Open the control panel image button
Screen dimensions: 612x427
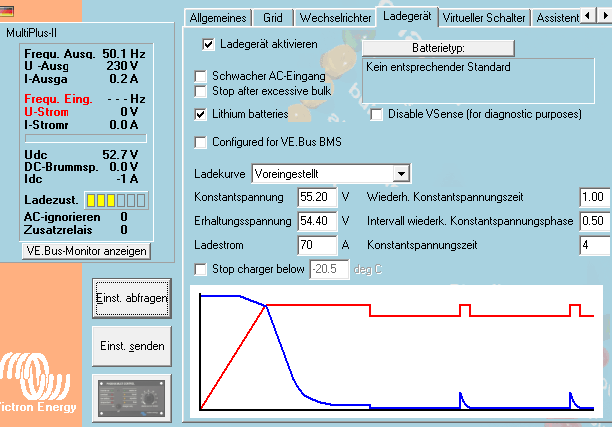click(132, 398)
